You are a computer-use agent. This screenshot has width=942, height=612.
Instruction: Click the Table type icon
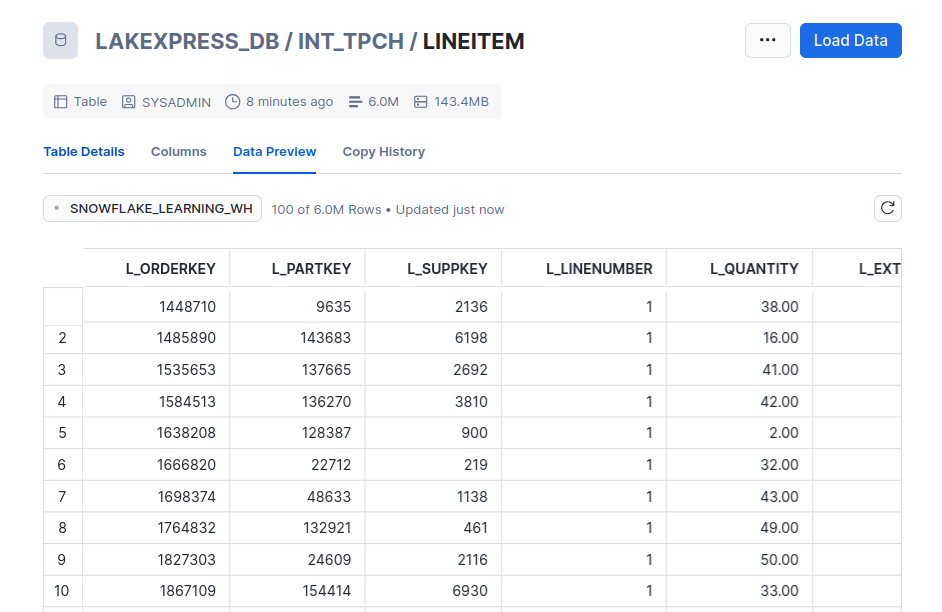59,101
